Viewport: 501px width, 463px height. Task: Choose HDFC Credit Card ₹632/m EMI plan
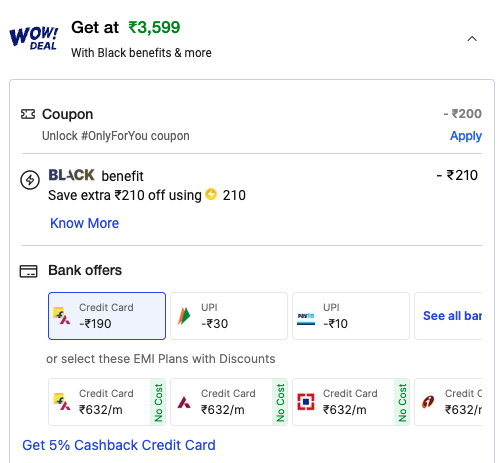[351, 402]
